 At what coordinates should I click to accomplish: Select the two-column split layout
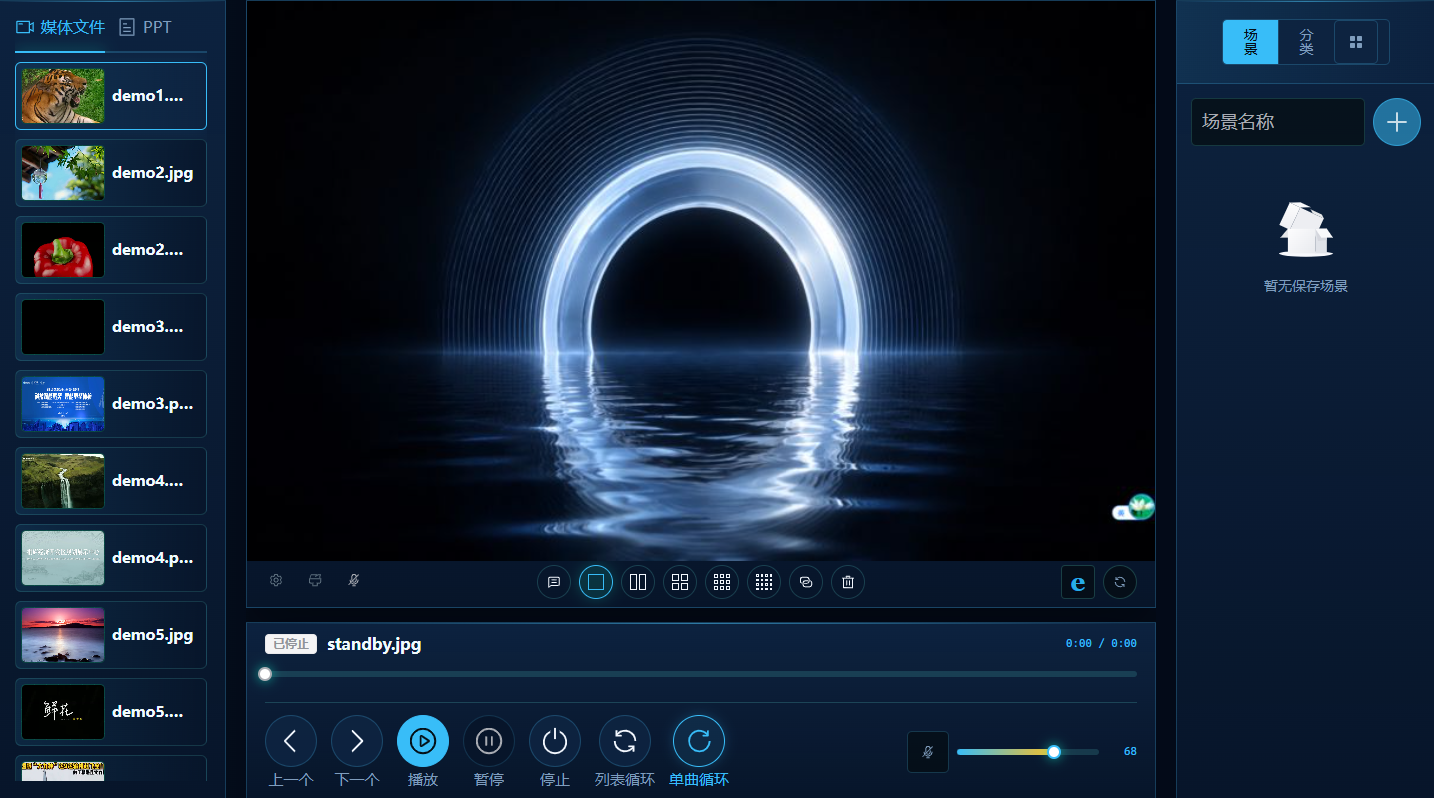pos(638,582)
